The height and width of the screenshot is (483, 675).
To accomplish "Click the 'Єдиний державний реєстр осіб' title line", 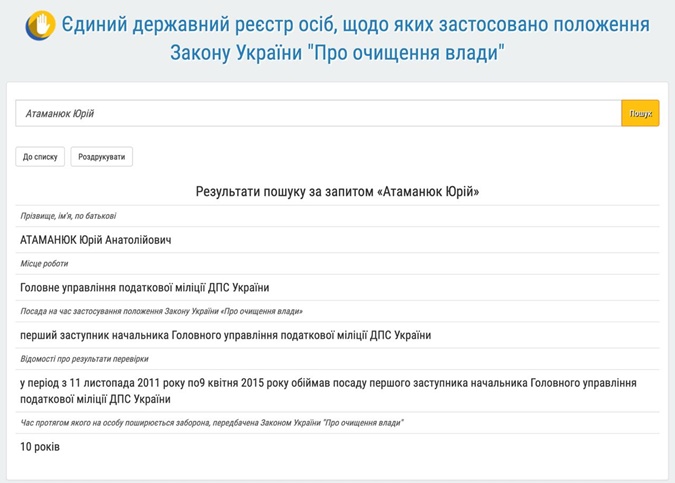I will [x=354, y=24].
